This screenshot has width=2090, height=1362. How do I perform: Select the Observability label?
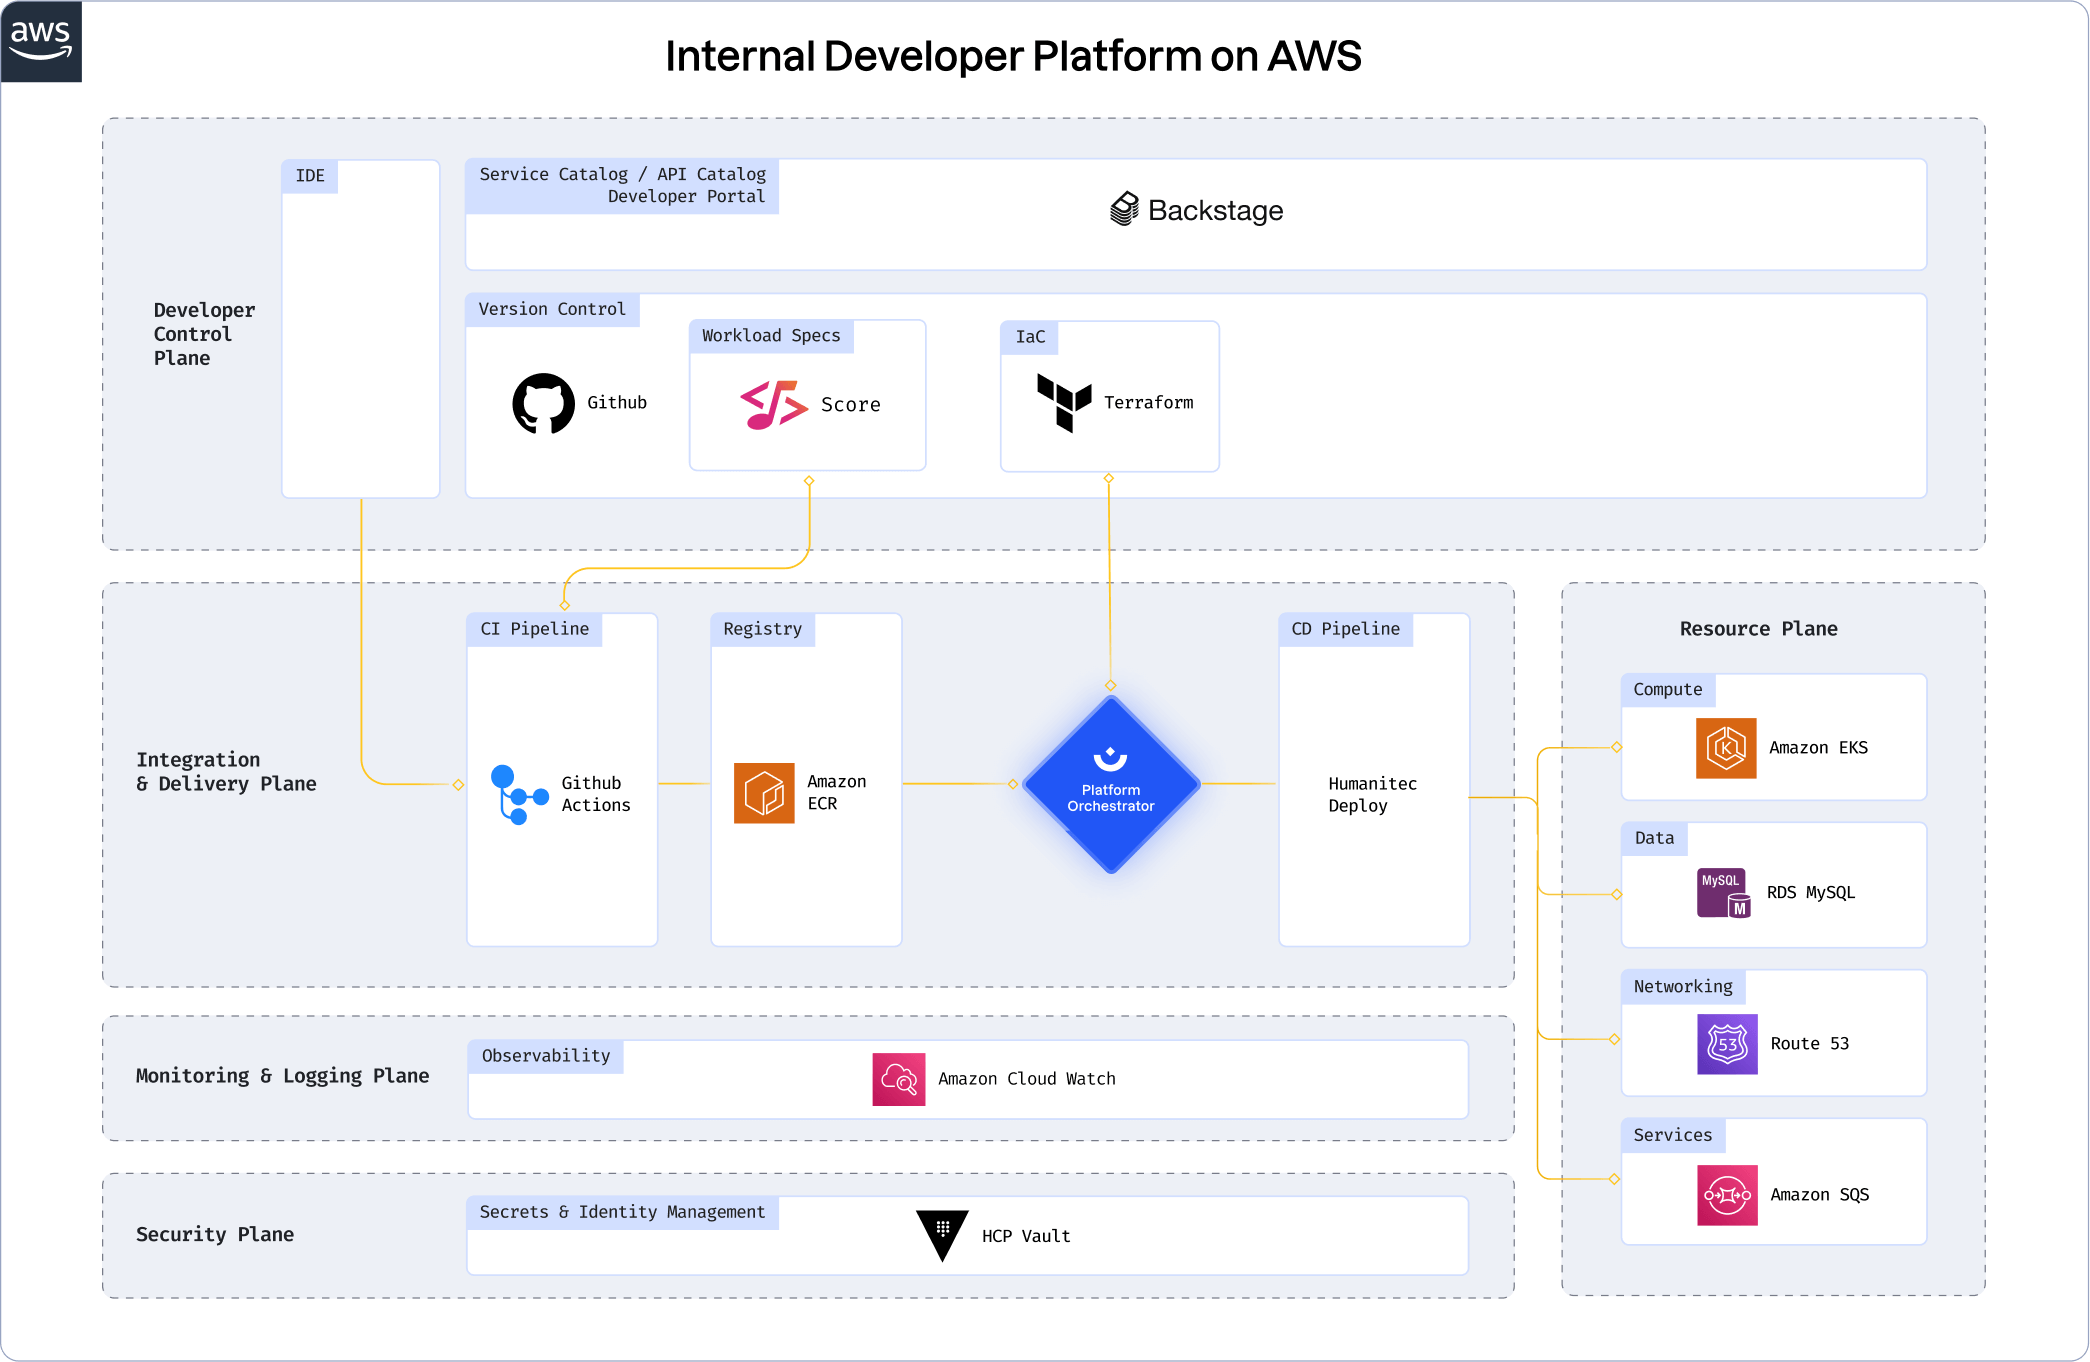point(545,1056)
